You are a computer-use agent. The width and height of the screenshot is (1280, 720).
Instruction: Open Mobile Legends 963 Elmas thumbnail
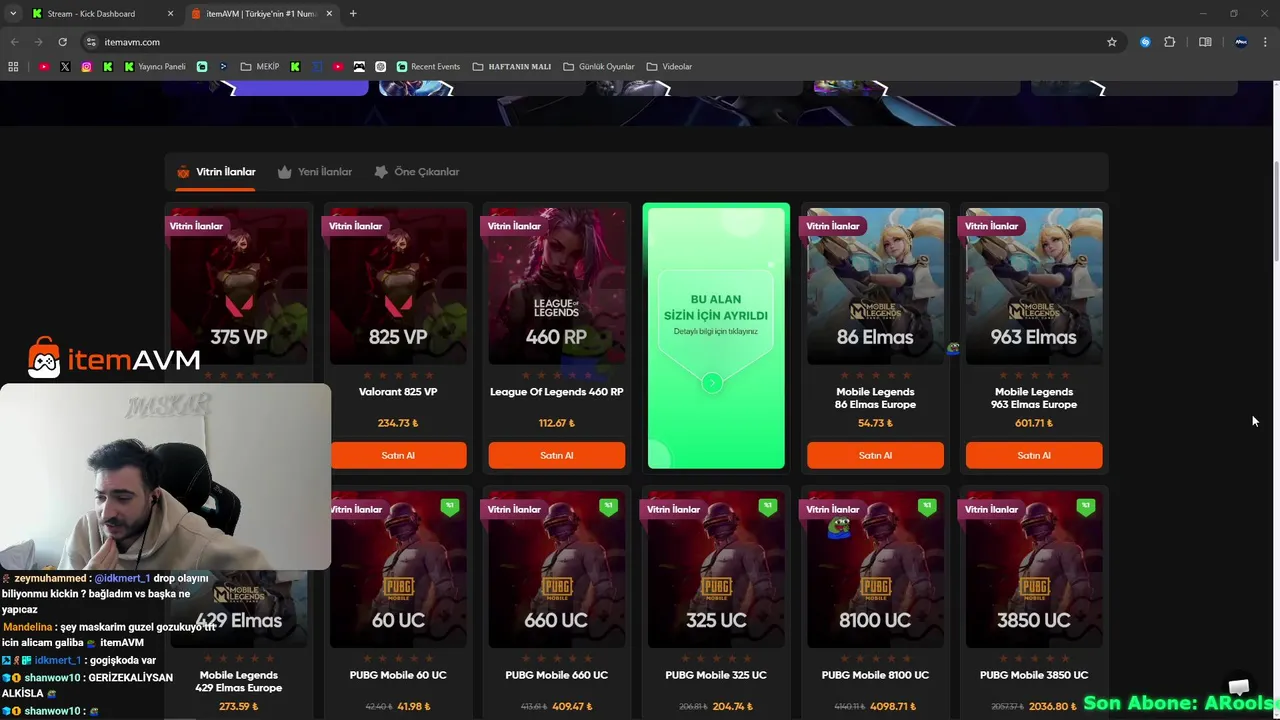point(1034,286)
